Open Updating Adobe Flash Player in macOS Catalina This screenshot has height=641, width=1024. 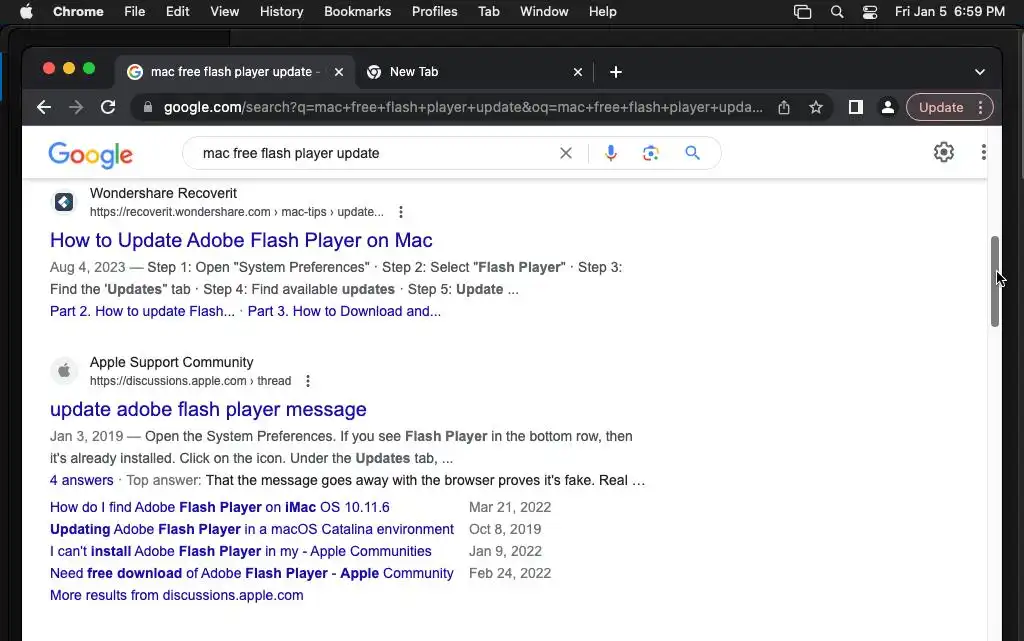[x=251, y=529]
